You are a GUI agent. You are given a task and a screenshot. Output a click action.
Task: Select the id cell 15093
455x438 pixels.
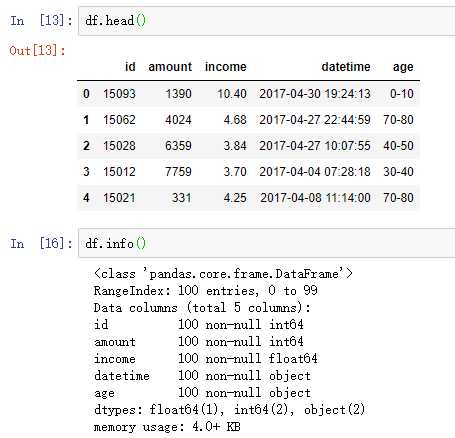click(119, 94)
